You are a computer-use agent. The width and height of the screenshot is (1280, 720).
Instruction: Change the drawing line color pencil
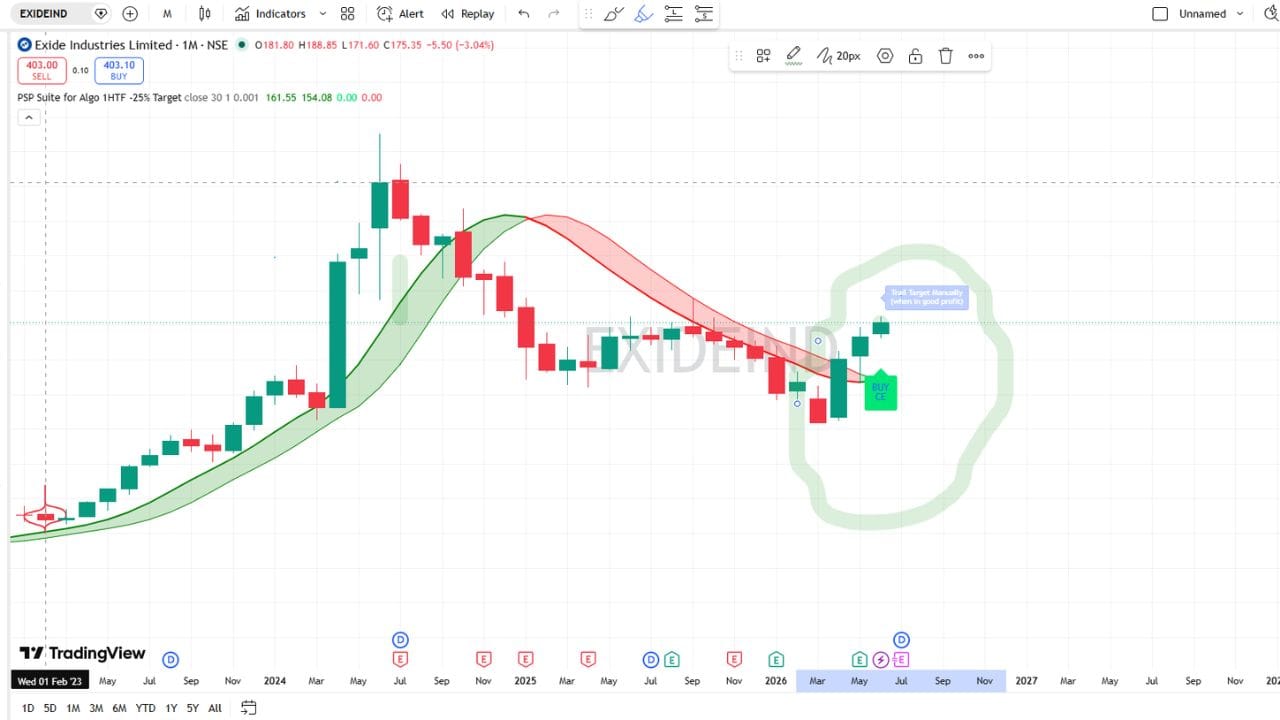[794, 56]
